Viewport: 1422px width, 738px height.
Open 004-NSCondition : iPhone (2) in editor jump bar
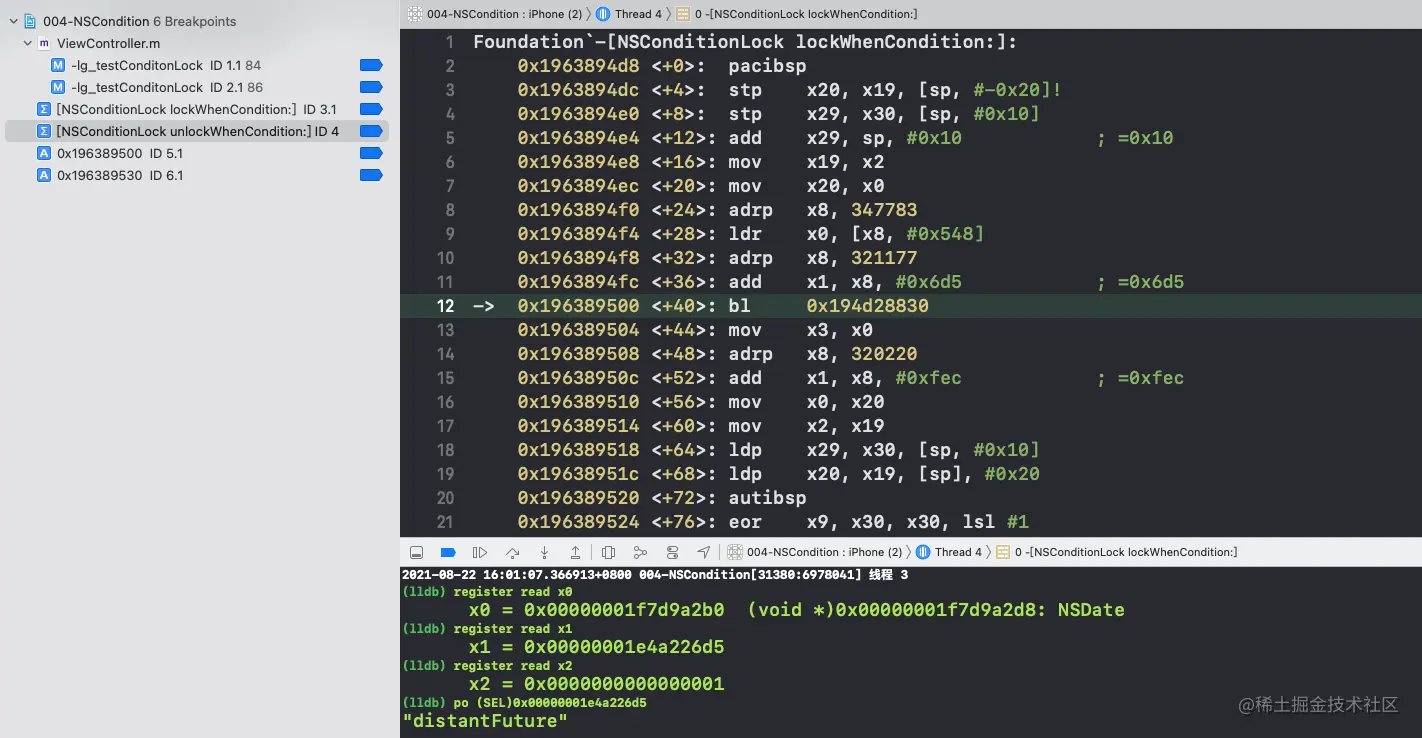(496, 14)
